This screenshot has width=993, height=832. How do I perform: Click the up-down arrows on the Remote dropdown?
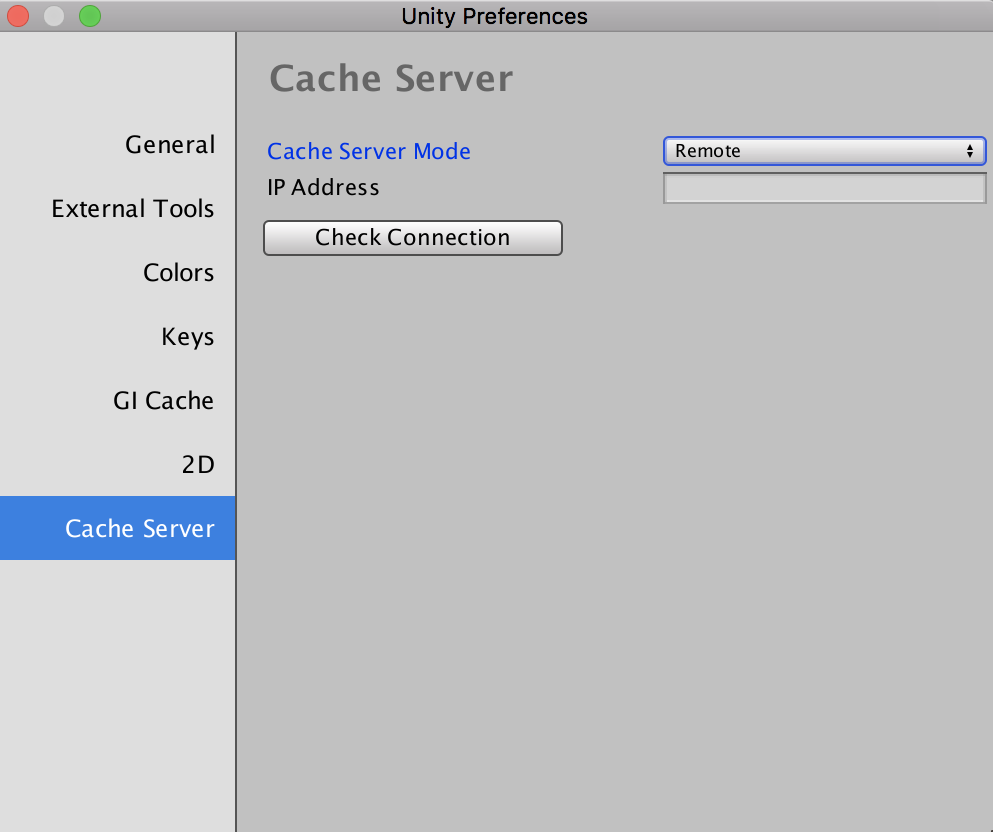[x=969, y=151]
